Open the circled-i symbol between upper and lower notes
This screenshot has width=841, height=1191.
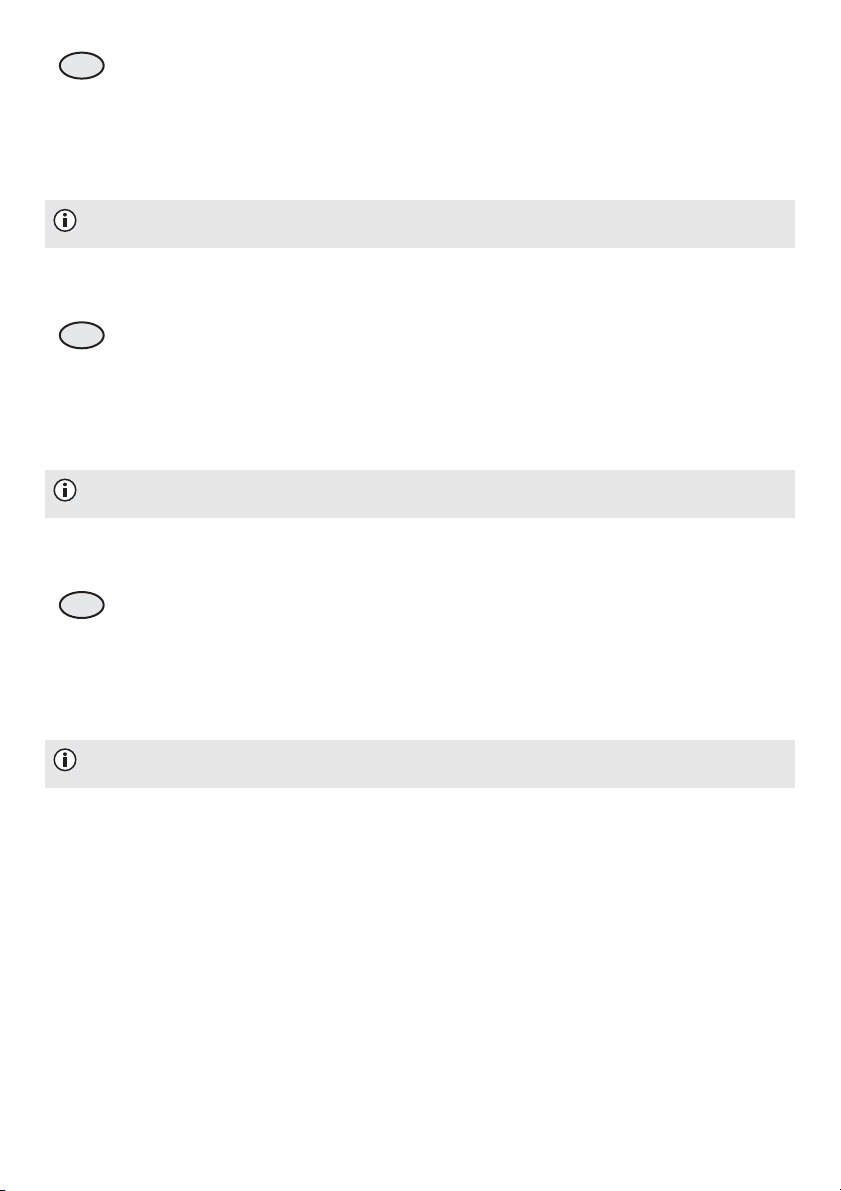coord(65,491)
